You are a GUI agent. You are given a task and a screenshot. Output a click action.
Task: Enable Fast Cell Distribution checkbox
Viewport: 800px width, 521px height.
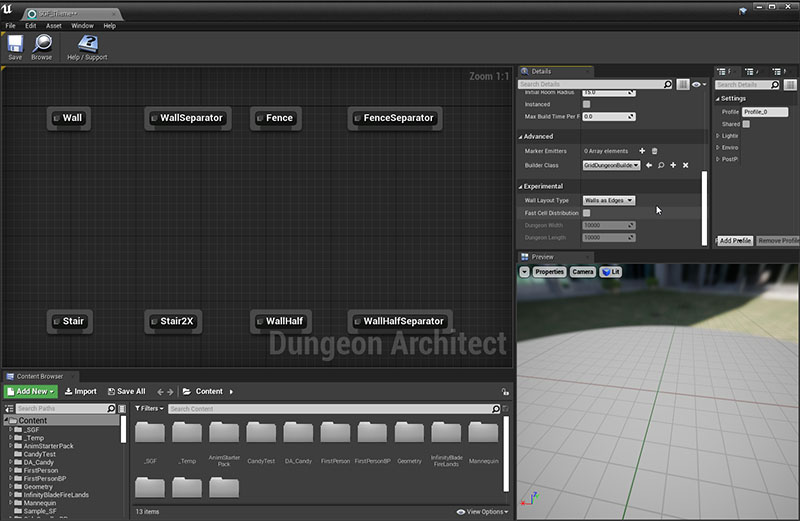tap(587, 213)
